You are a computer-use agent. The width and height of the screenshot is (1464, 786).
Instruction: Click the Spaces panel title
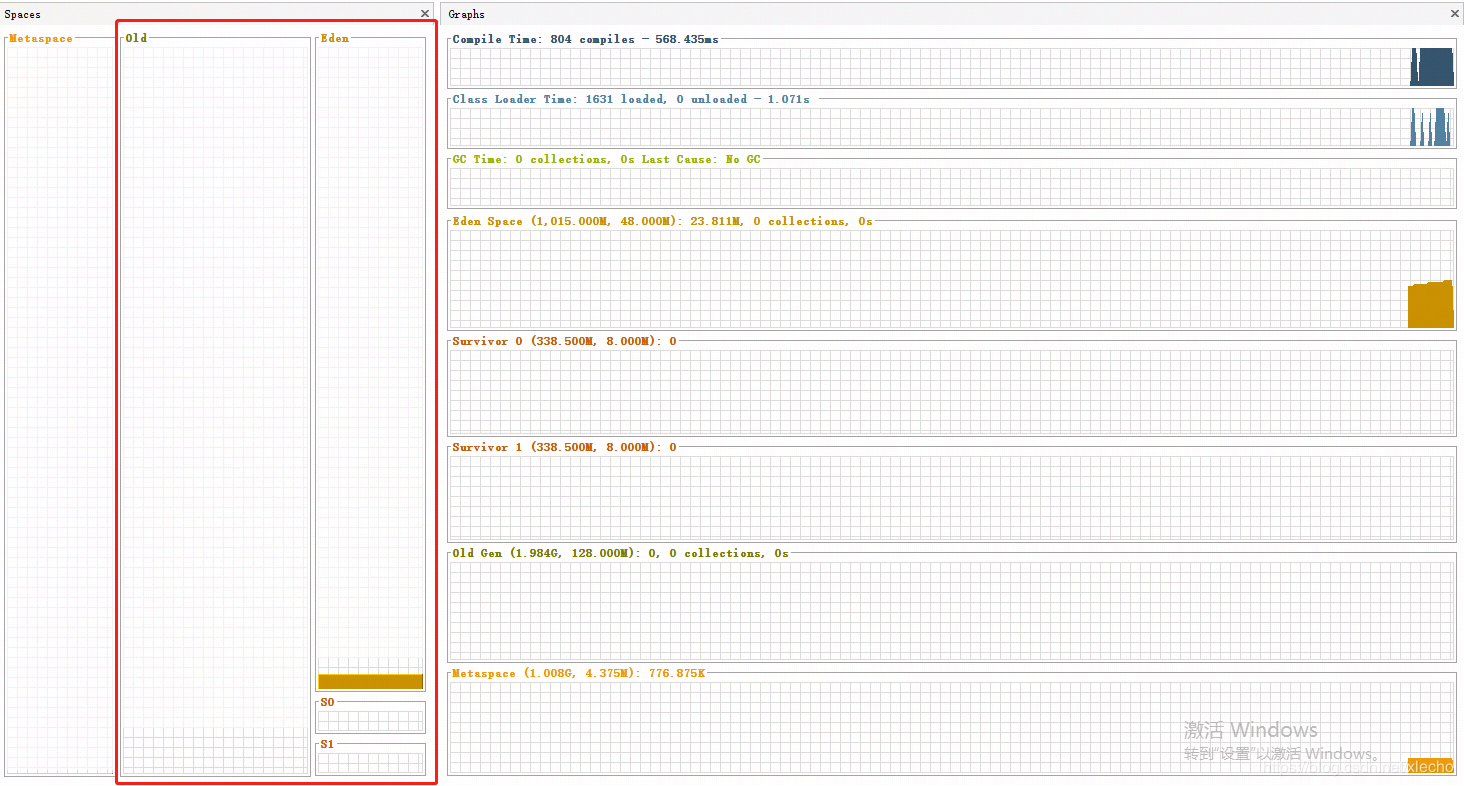click(23, 14)
